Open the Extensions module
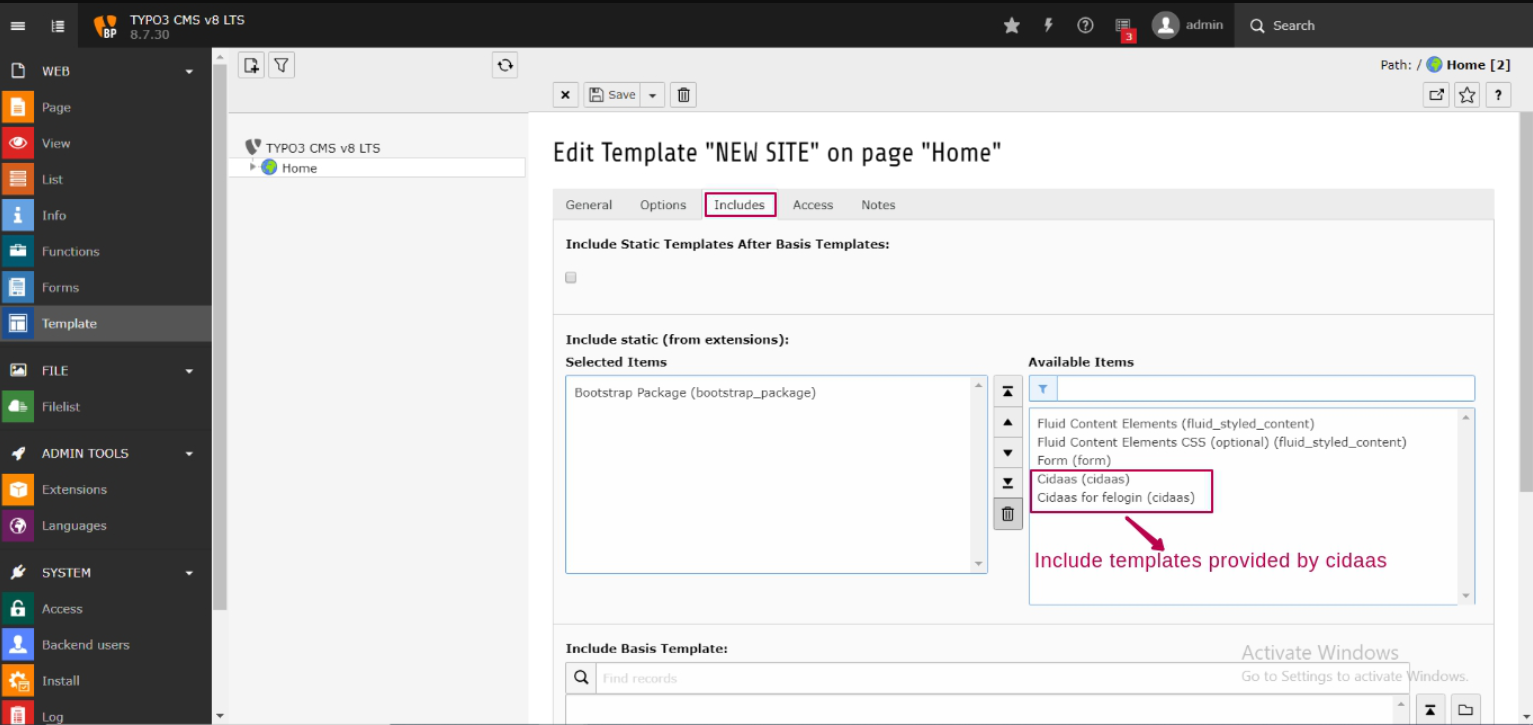 pos(75,489)
